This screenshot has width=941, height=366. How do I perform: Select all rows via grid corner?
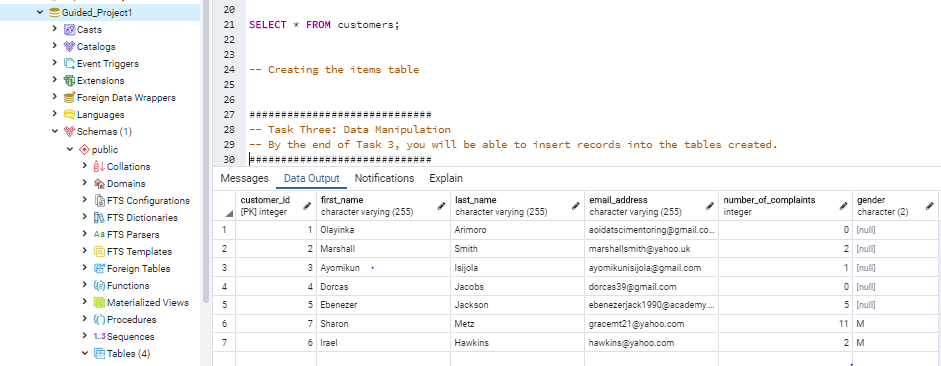point(224,206)
